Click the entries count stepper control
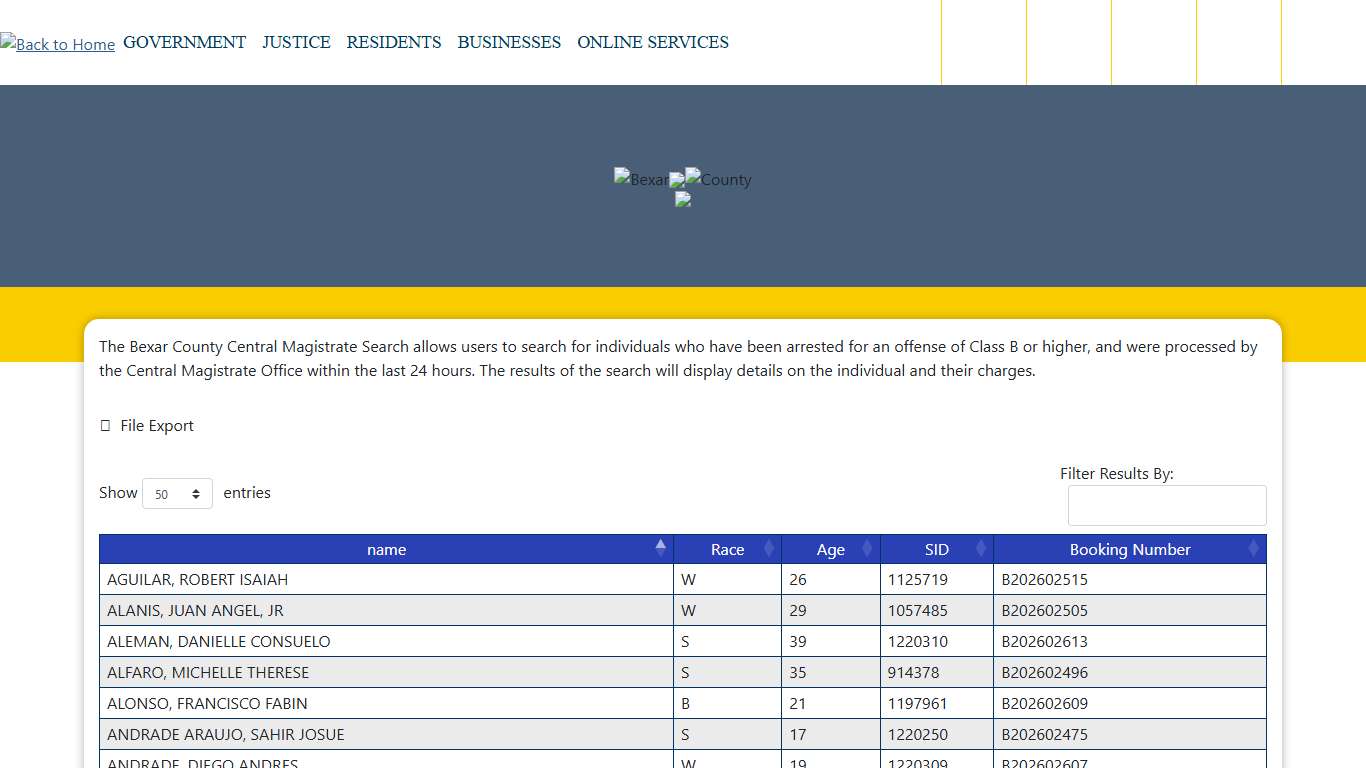The width and height of the screenshot is (1366, 768). (x=198, y=493)
